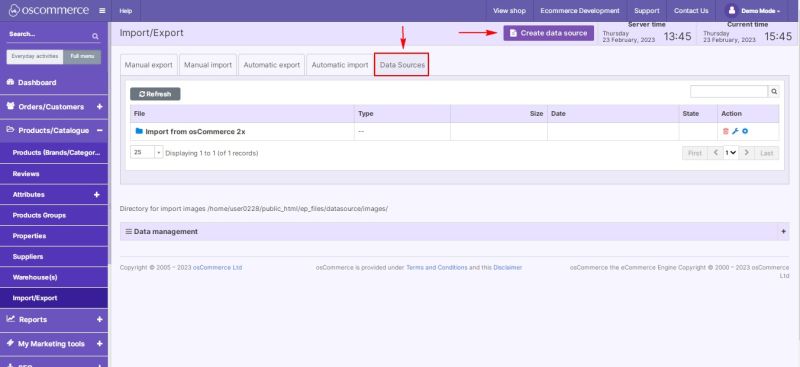Open Disclaimer link in footer
The width and height of the screenshot is (800, 367).
coord(508,267)
